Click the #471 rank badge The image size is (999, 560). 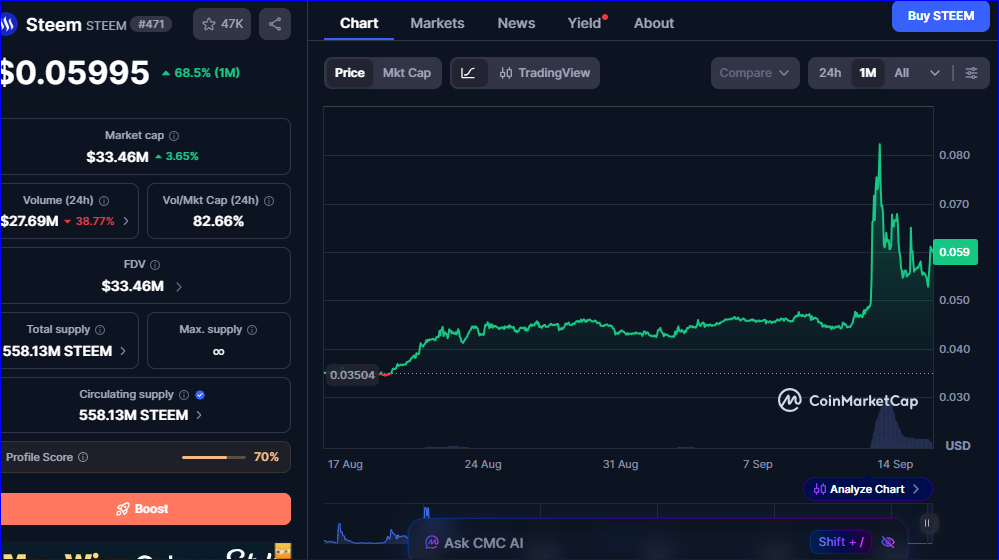pos(151,24)
